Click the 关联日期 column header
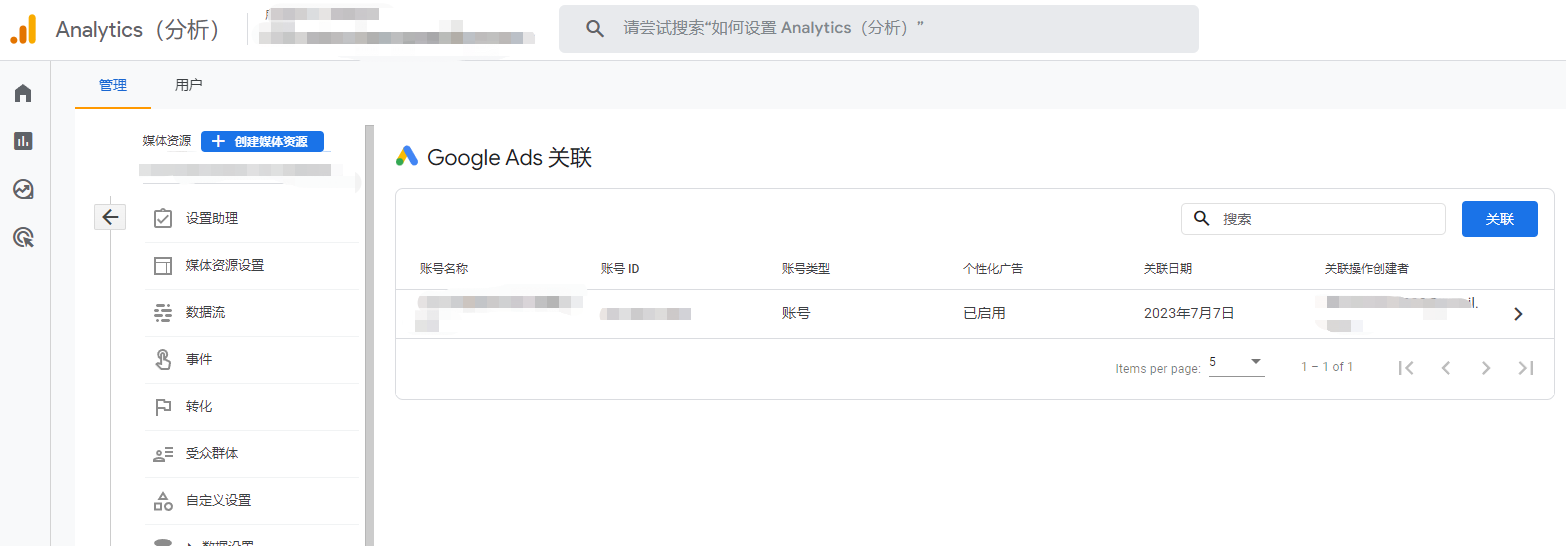Viewport: 1566px width, 546px height. click(1168, 269)
